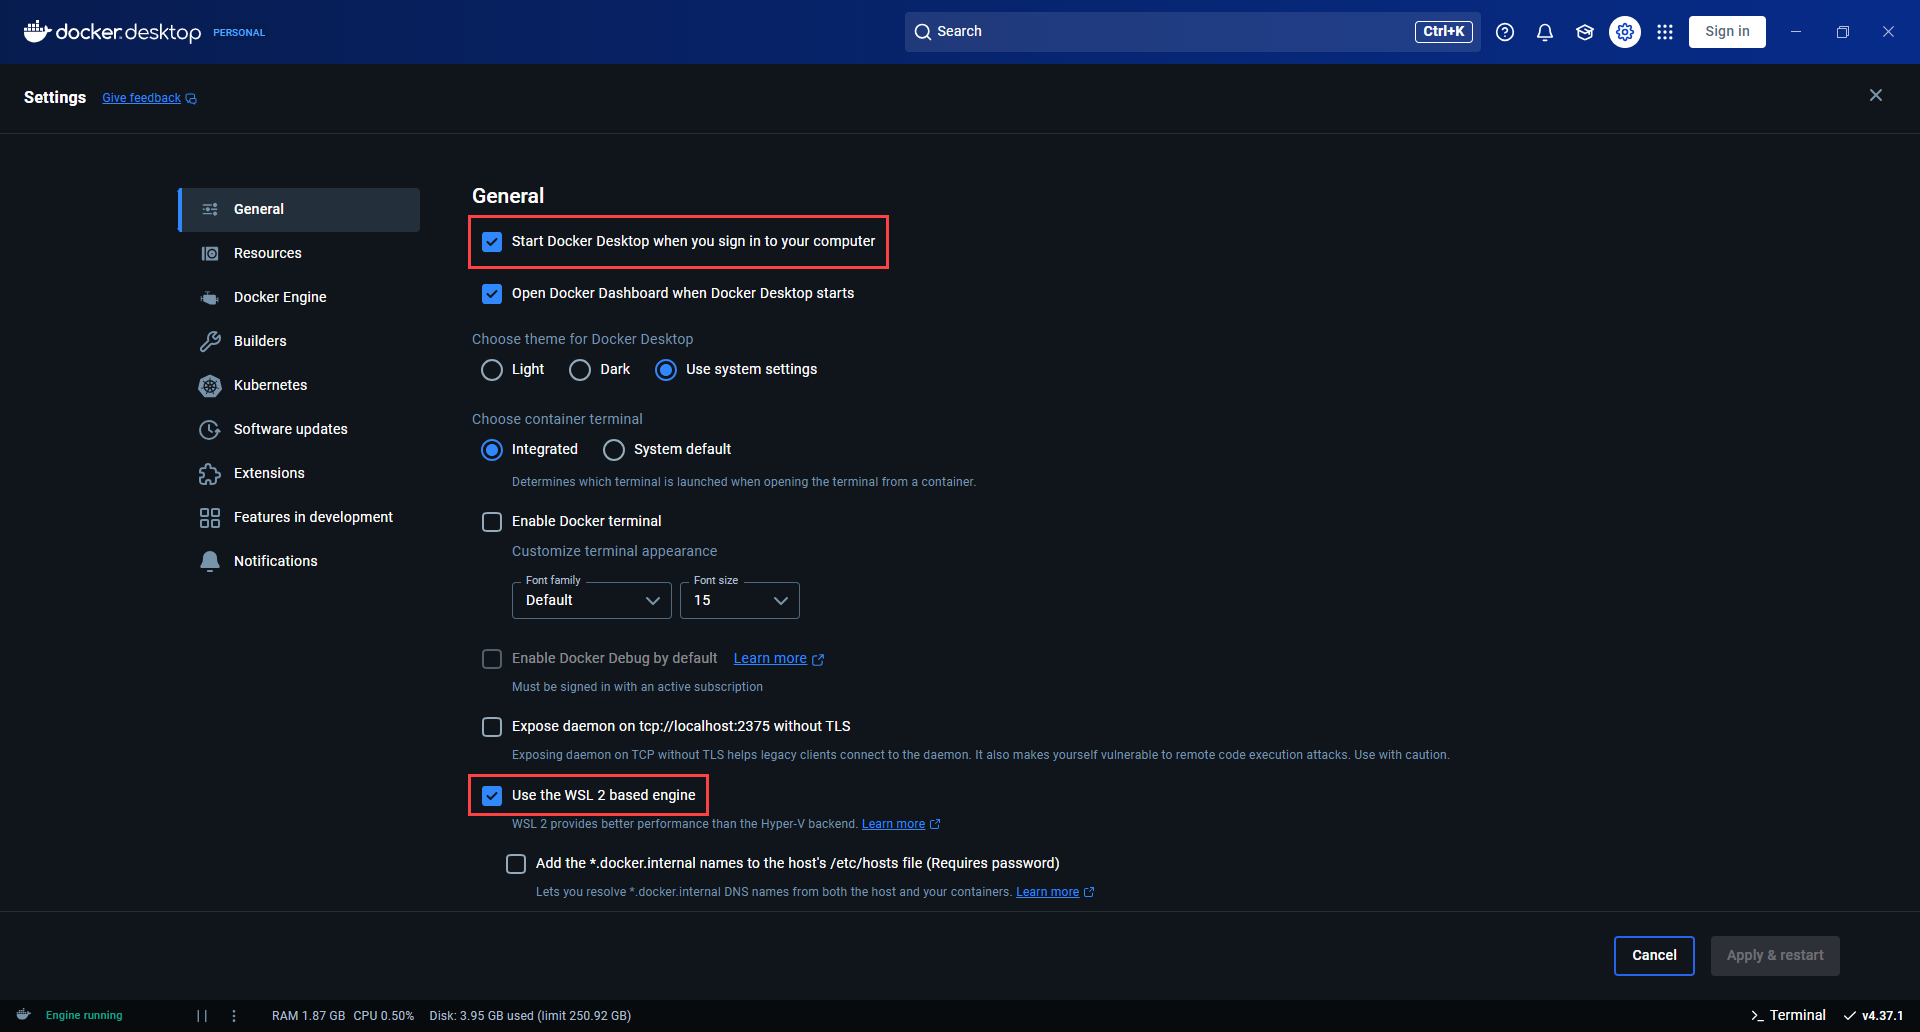Open the Docker Engine settings section
The width and height of the screenshot is (1920, 1032).
(x=299, y=297)
